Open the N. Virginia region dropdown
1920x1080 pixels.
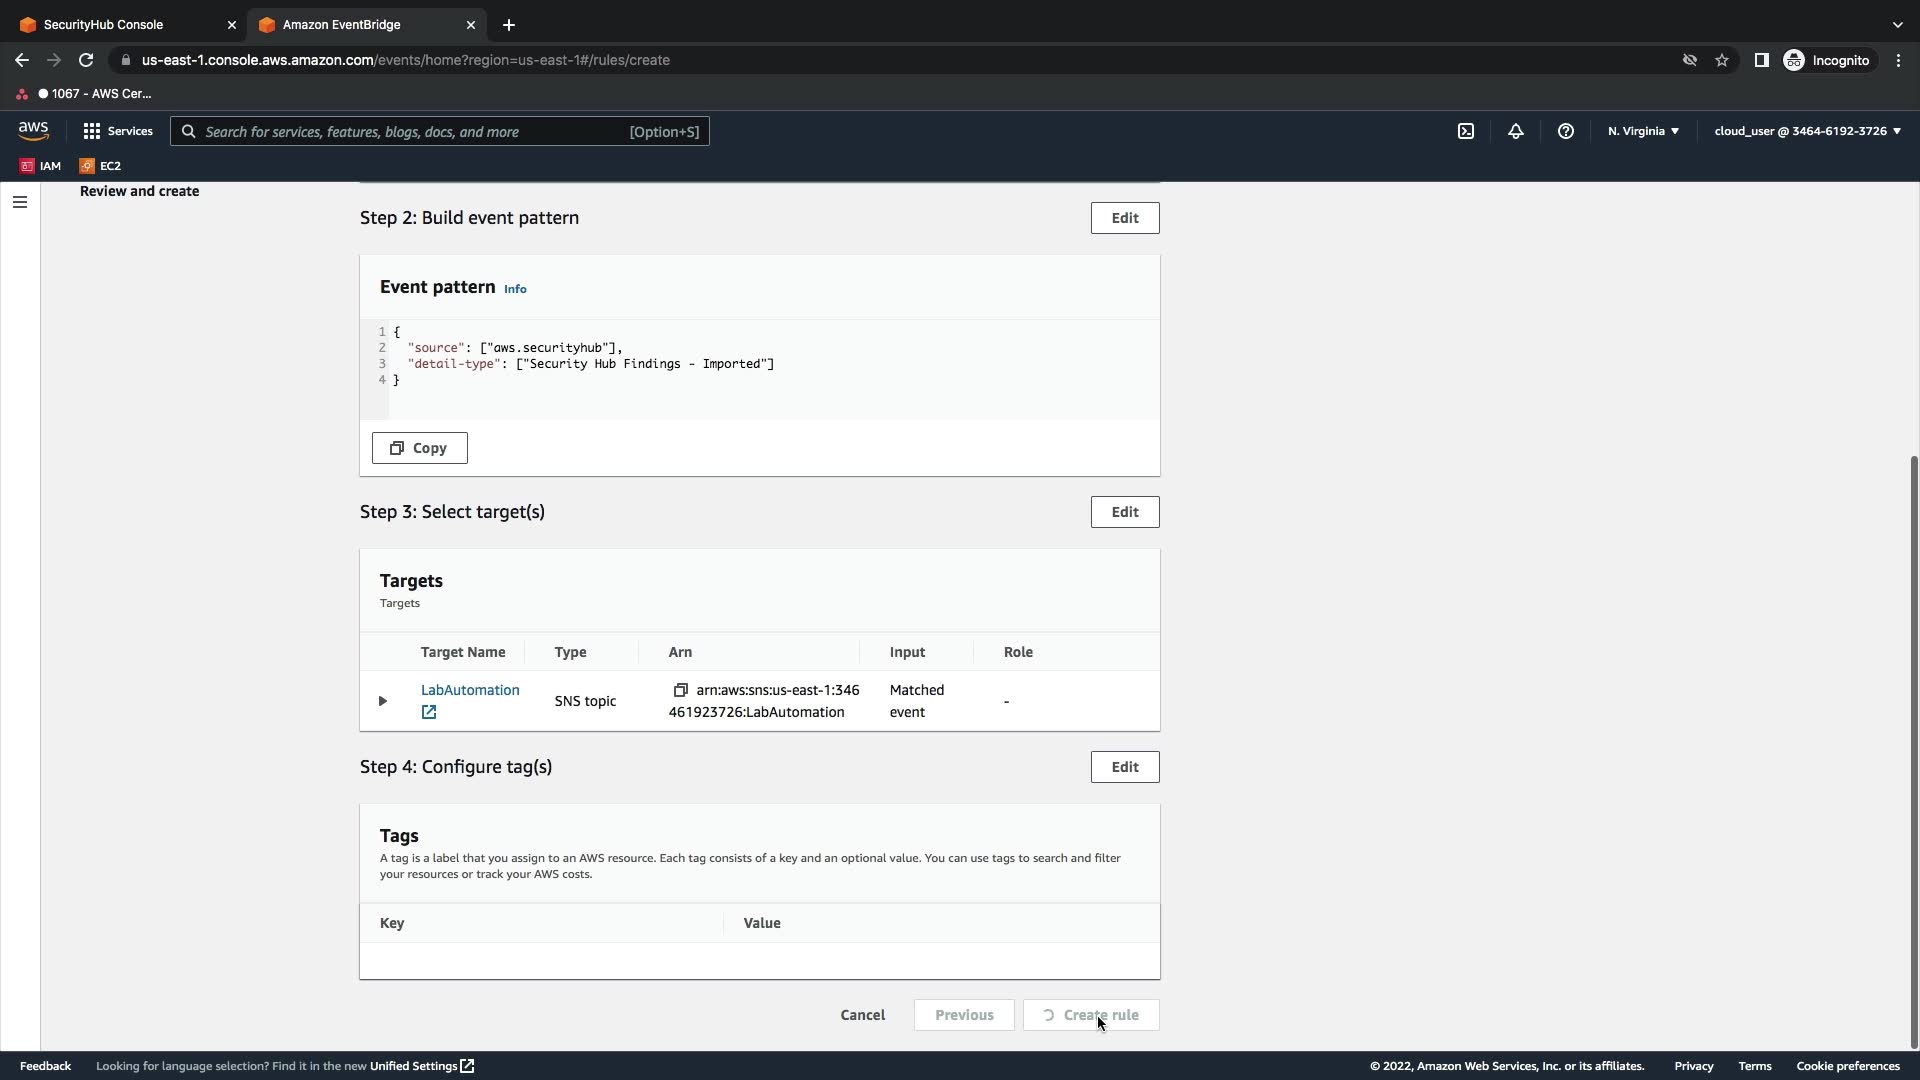pyautogui.click(x=1643, y=131)
